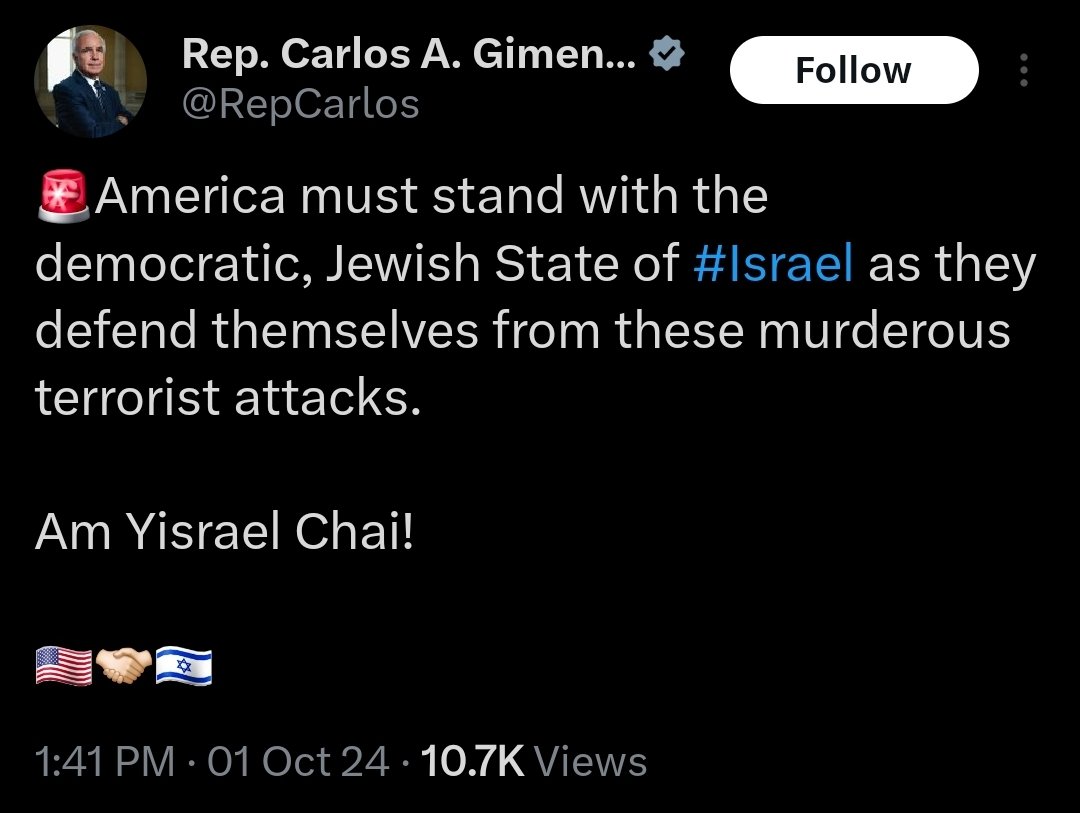Open the Rep. Carlos A. Gimen... display name
This screenshot has height=813, width=1080.
pos(409,56)
